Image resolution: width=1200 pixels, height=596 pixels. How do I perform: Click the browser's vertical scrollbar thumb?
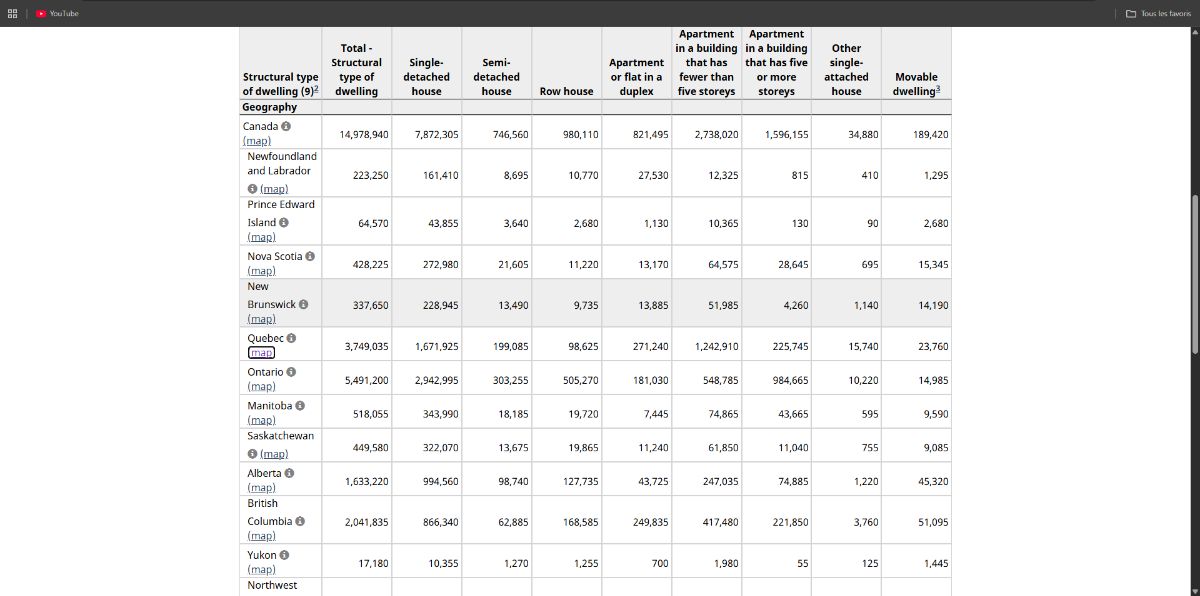pos(1194,273)
